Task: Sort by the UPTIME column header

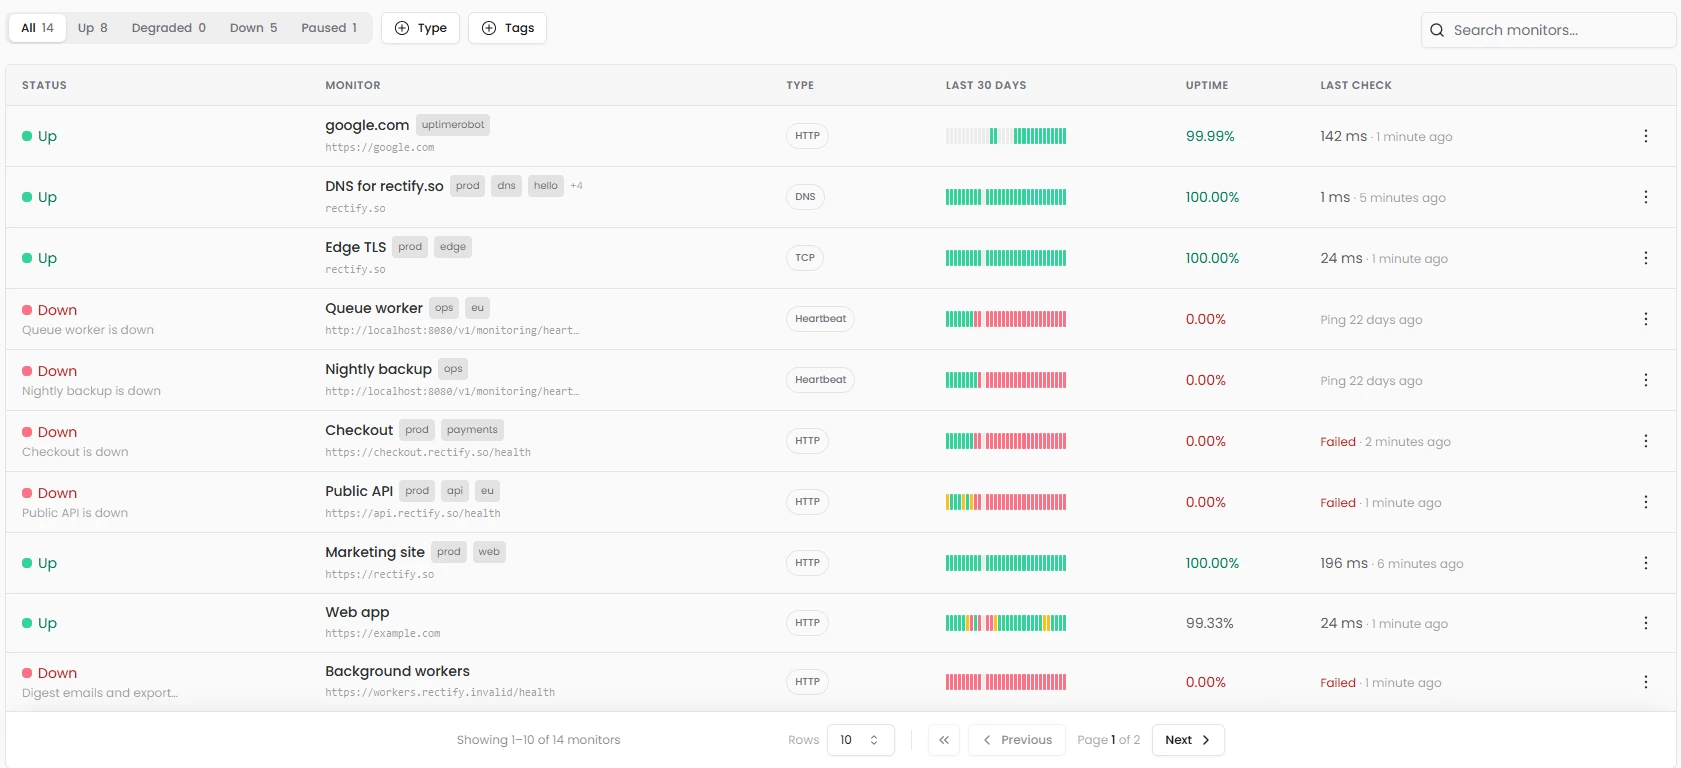Action: [1207, 85]
